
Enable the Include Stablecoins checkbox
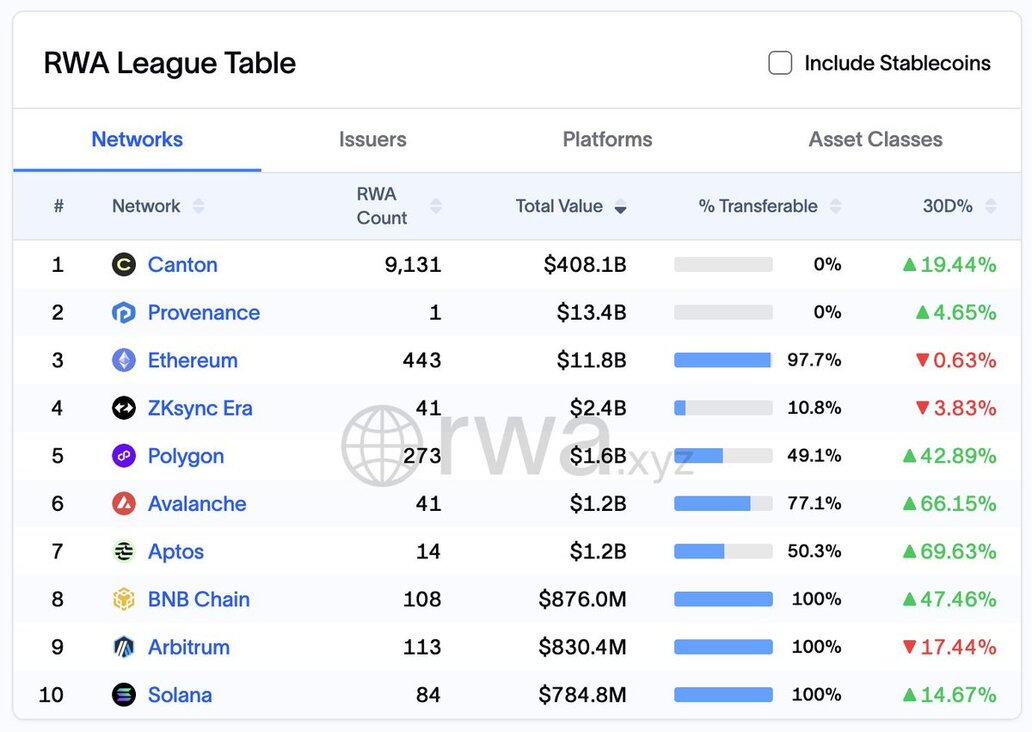pyautogui.click(x=780, y=63)
